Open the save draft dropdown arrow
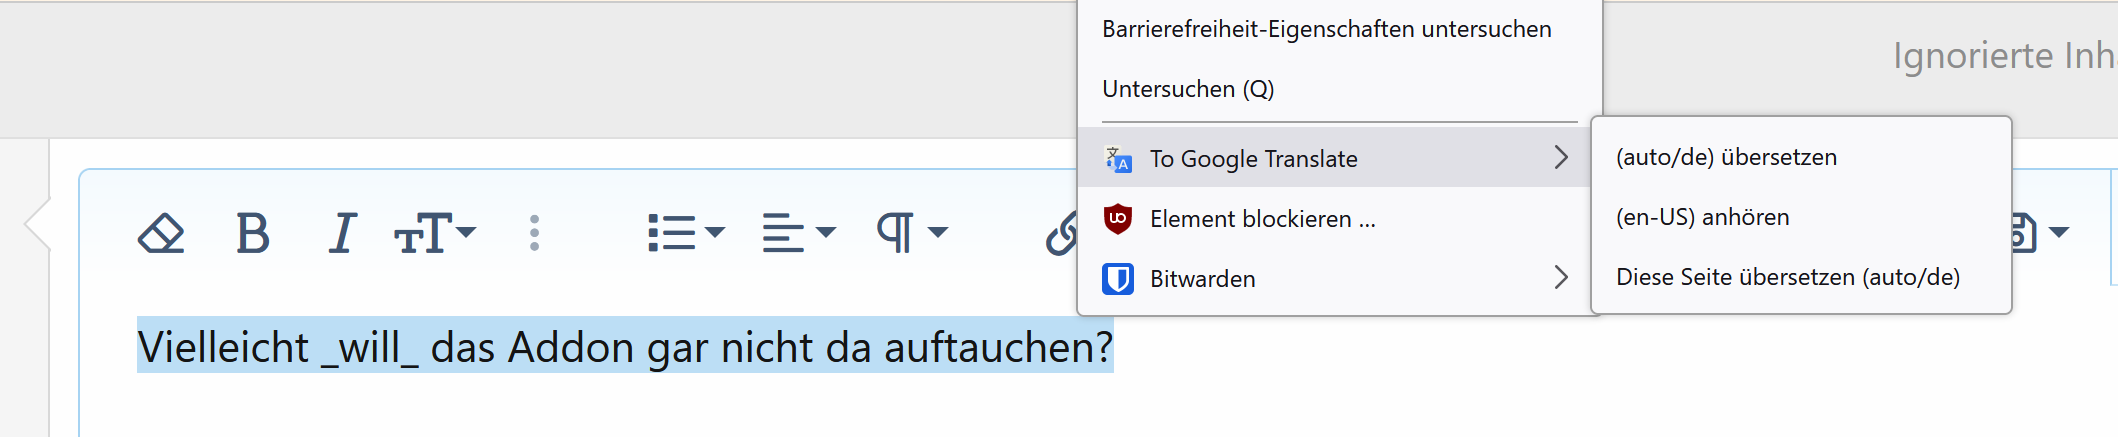2118x437 pixels. 2058,232
